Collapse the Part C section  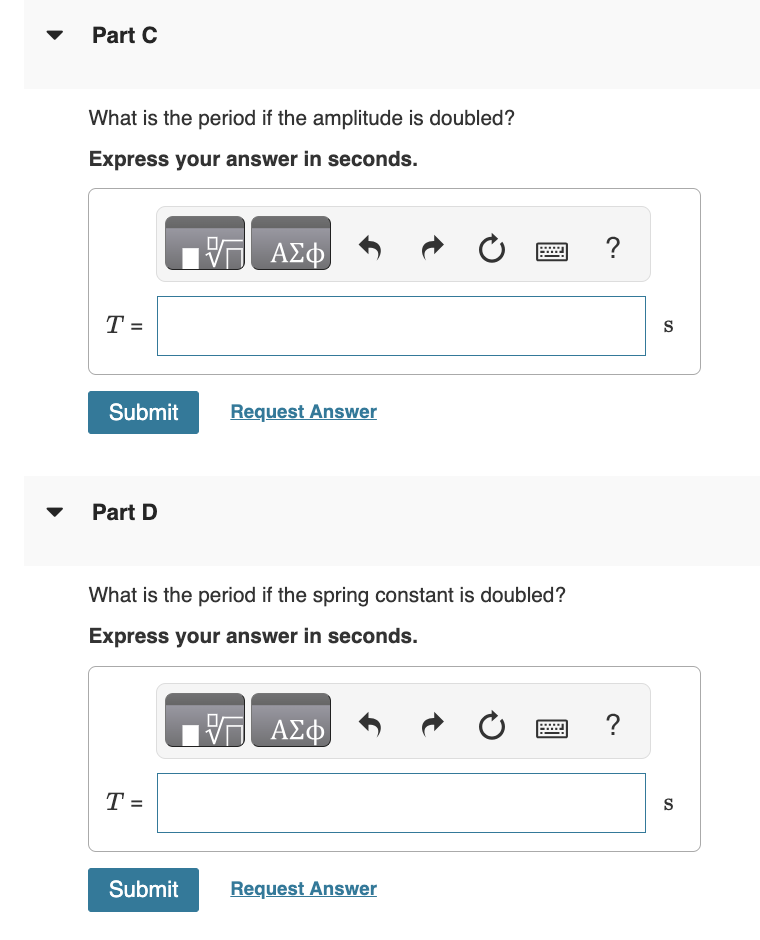pyautogui.click(x=55, y=35)
